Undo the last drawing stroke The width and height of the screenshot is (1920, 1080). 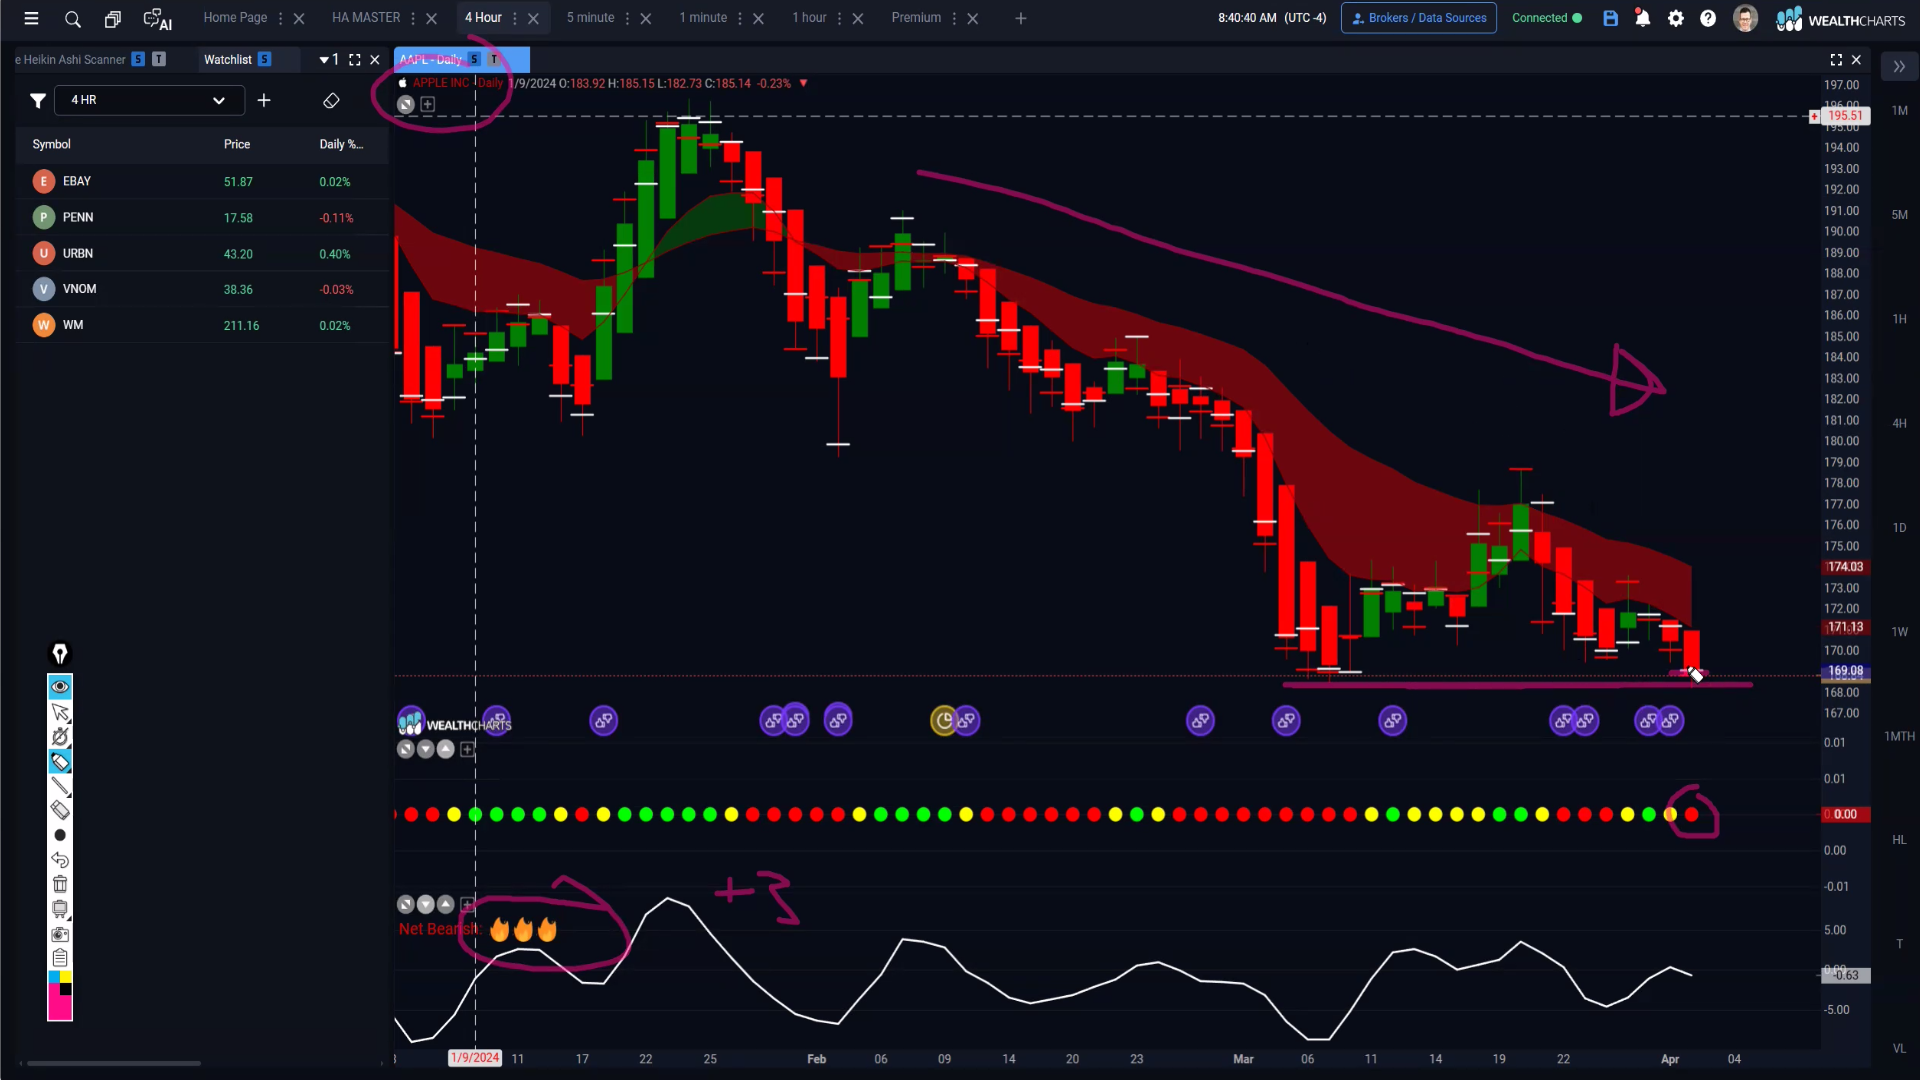coord(60,860)
